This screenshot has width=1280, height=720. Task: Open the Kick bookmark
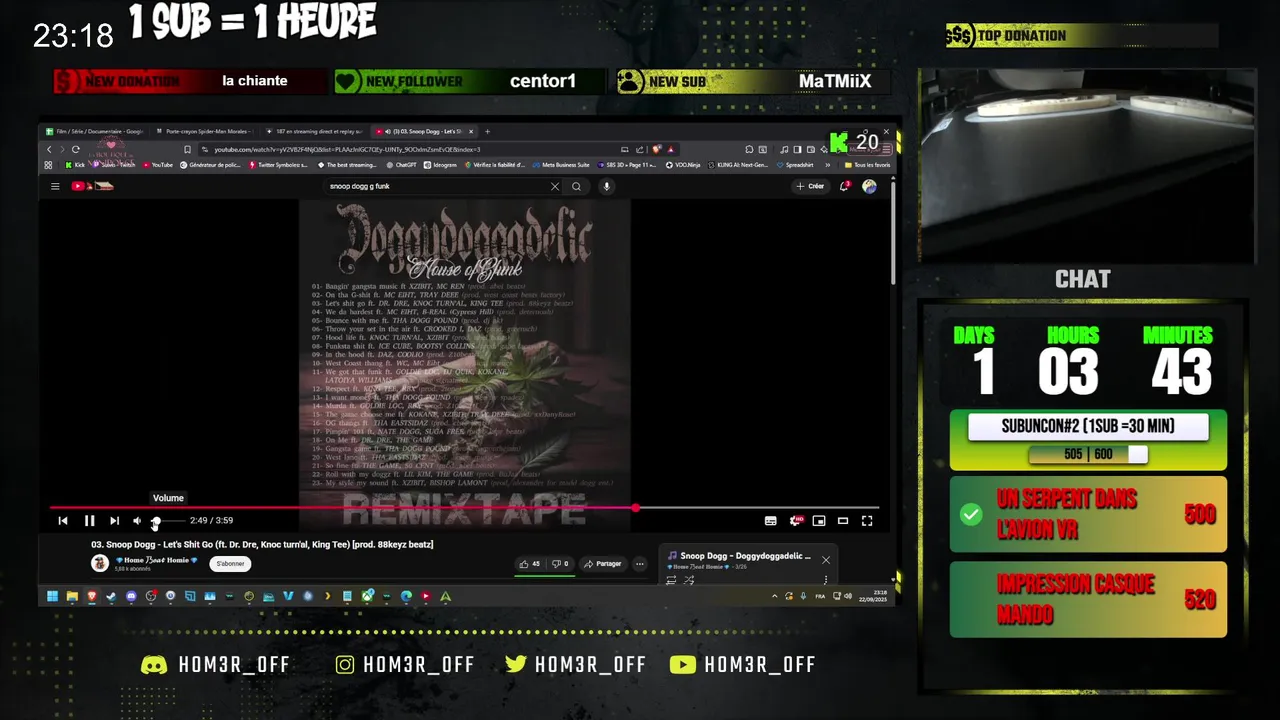pos(75,165)
